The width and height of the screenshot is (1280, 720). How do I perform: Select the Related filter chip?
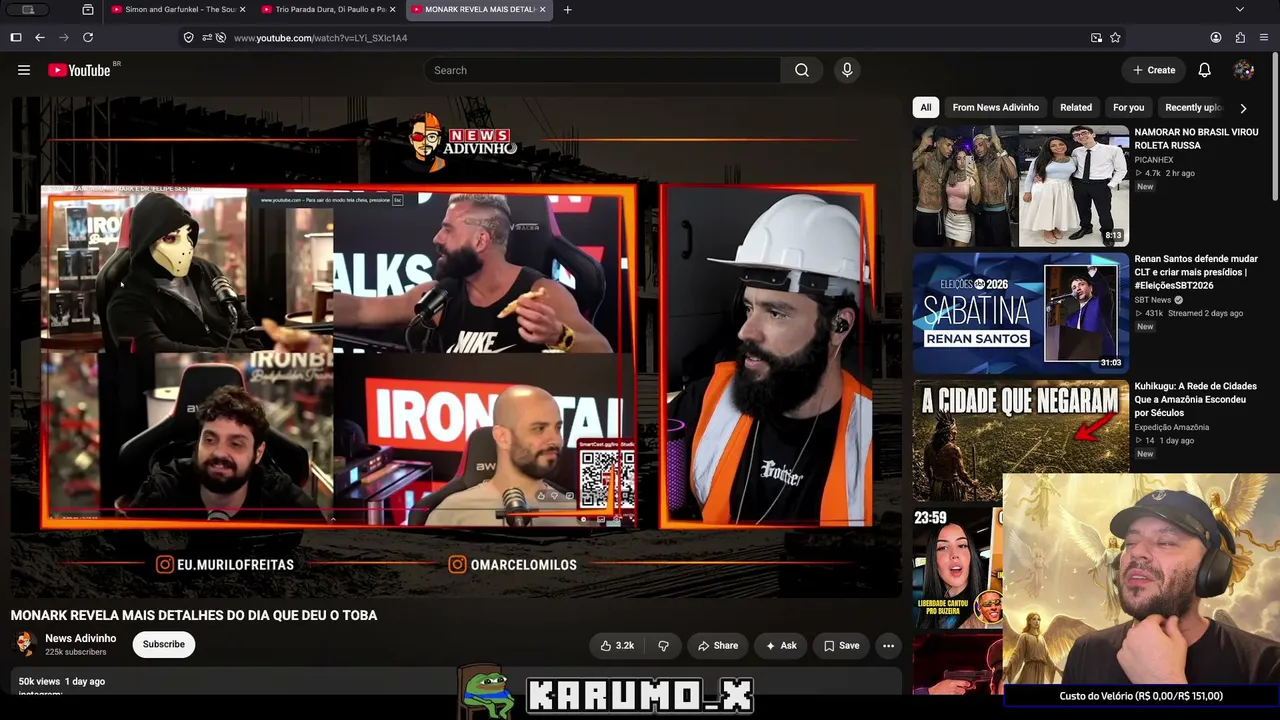1076,108
